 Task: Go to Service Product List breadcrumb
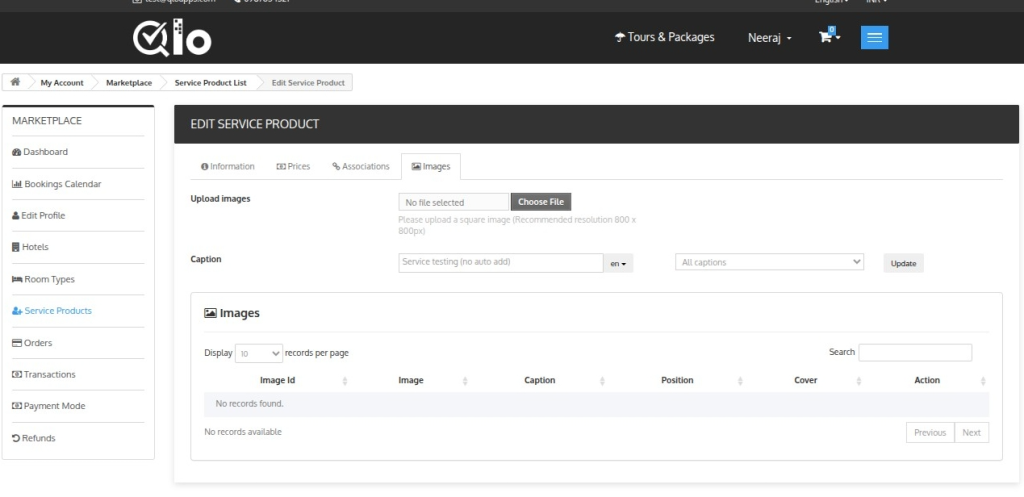click(210, 83)
